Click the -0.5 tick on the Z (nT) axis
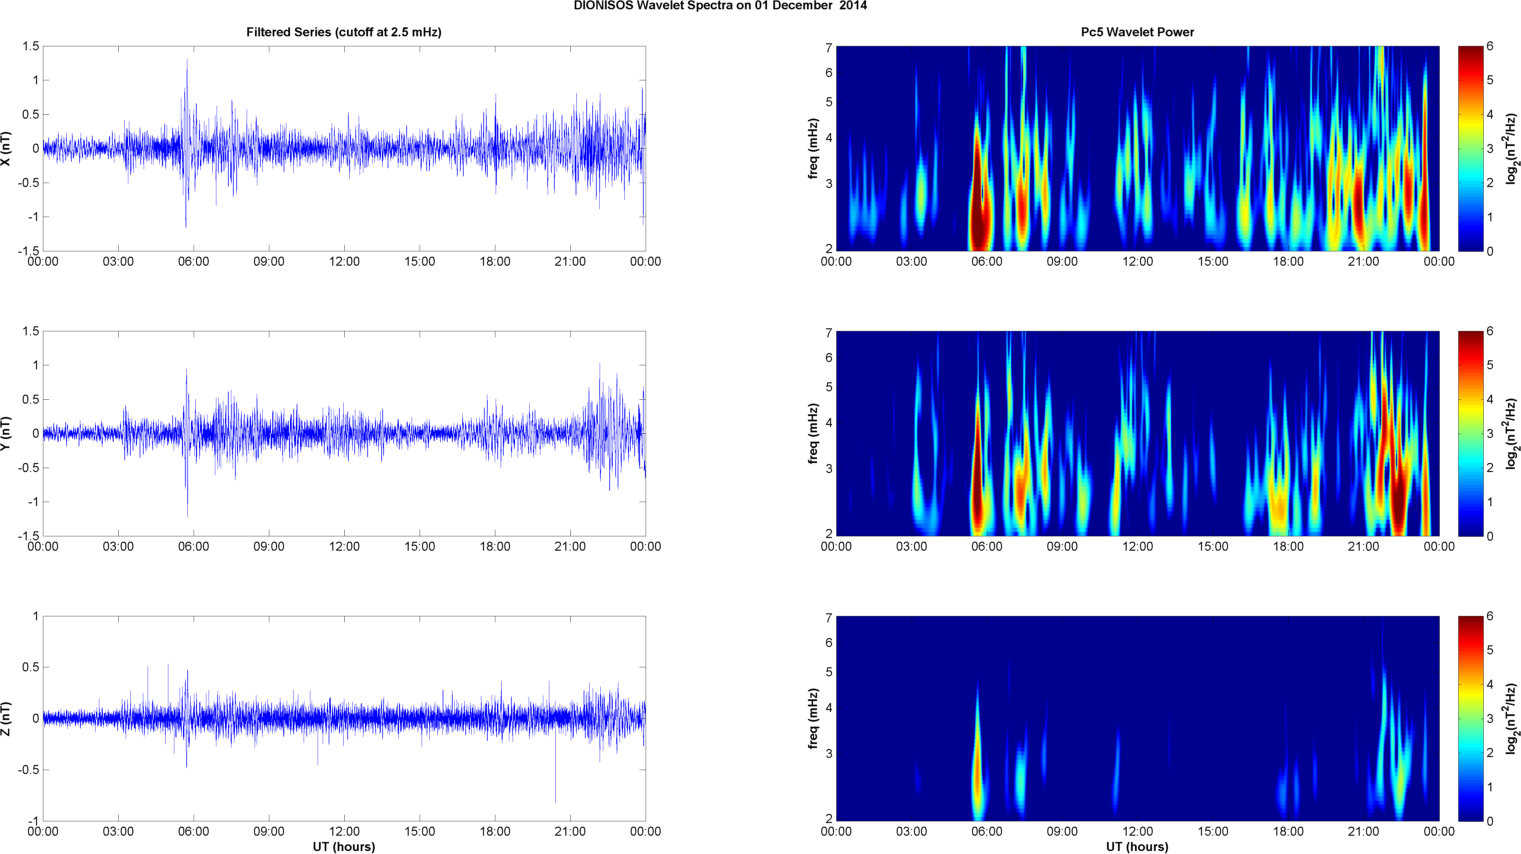This screenshot has width=1521, height=854. click(28, 770)
